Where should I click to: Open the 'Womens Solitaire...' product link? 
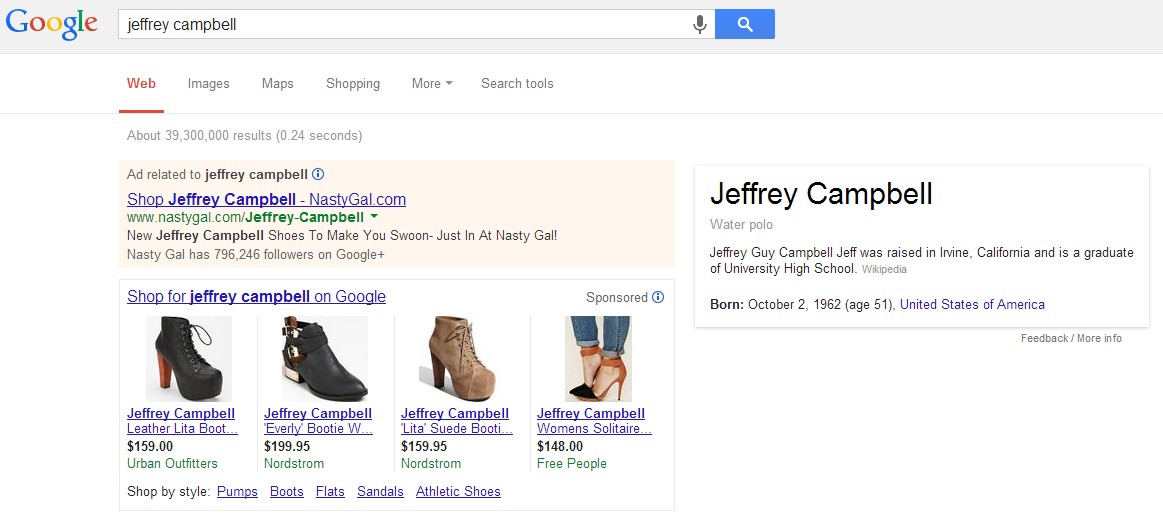(x=594, y=429)
